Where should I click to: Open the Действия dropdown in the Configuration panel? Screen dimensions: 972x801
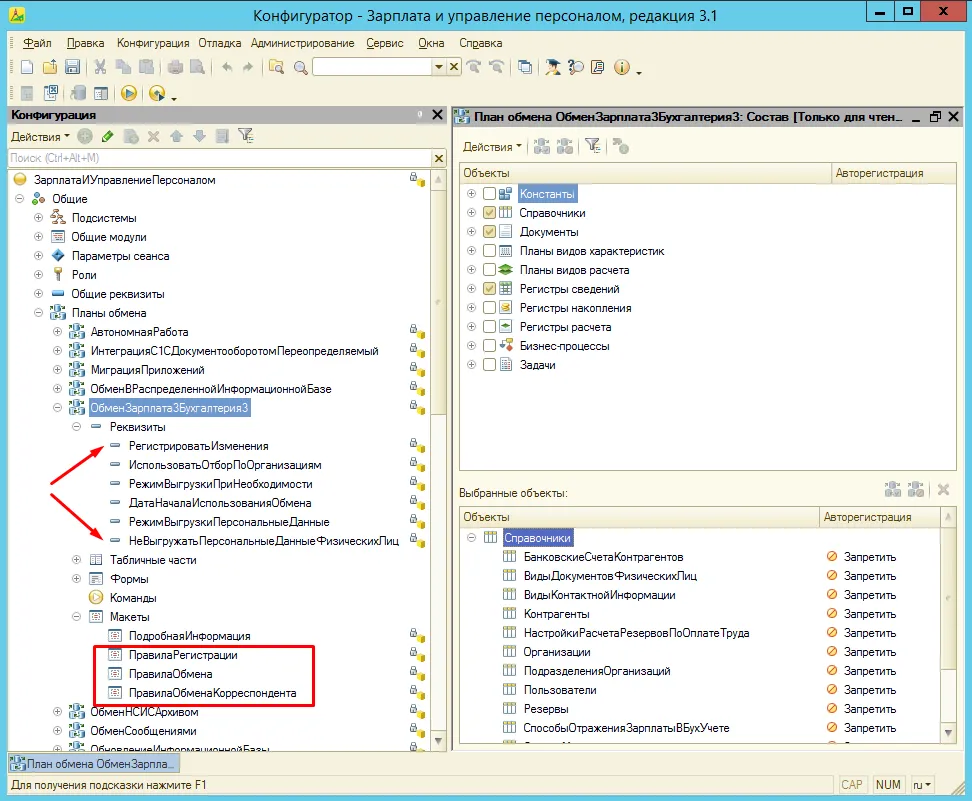coord(40,136)
